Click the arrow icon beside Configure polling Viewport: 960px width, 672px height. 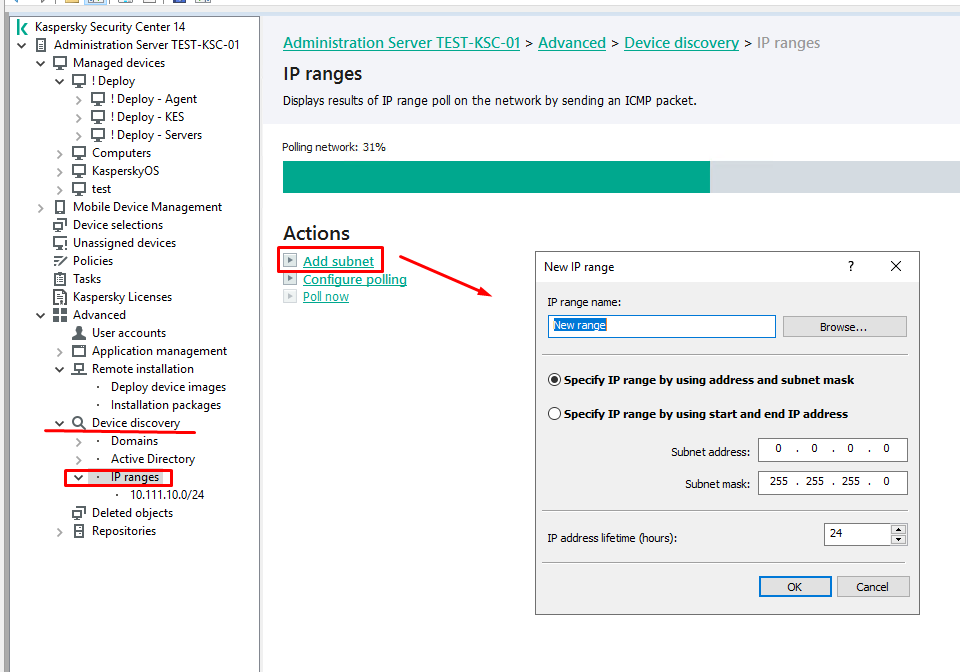[x=290, y=278]
